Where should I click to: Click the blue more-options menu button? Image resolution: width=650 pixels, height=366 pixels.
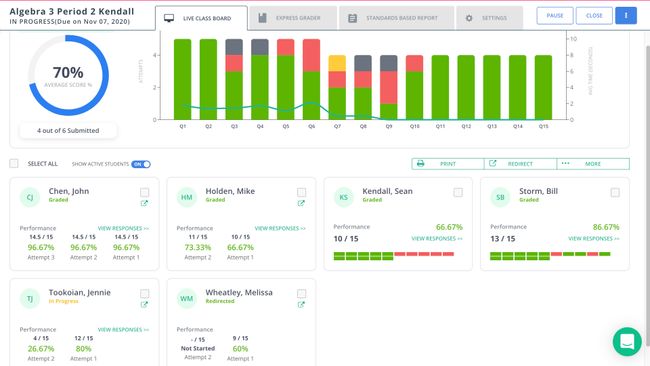tap(626, 16)
